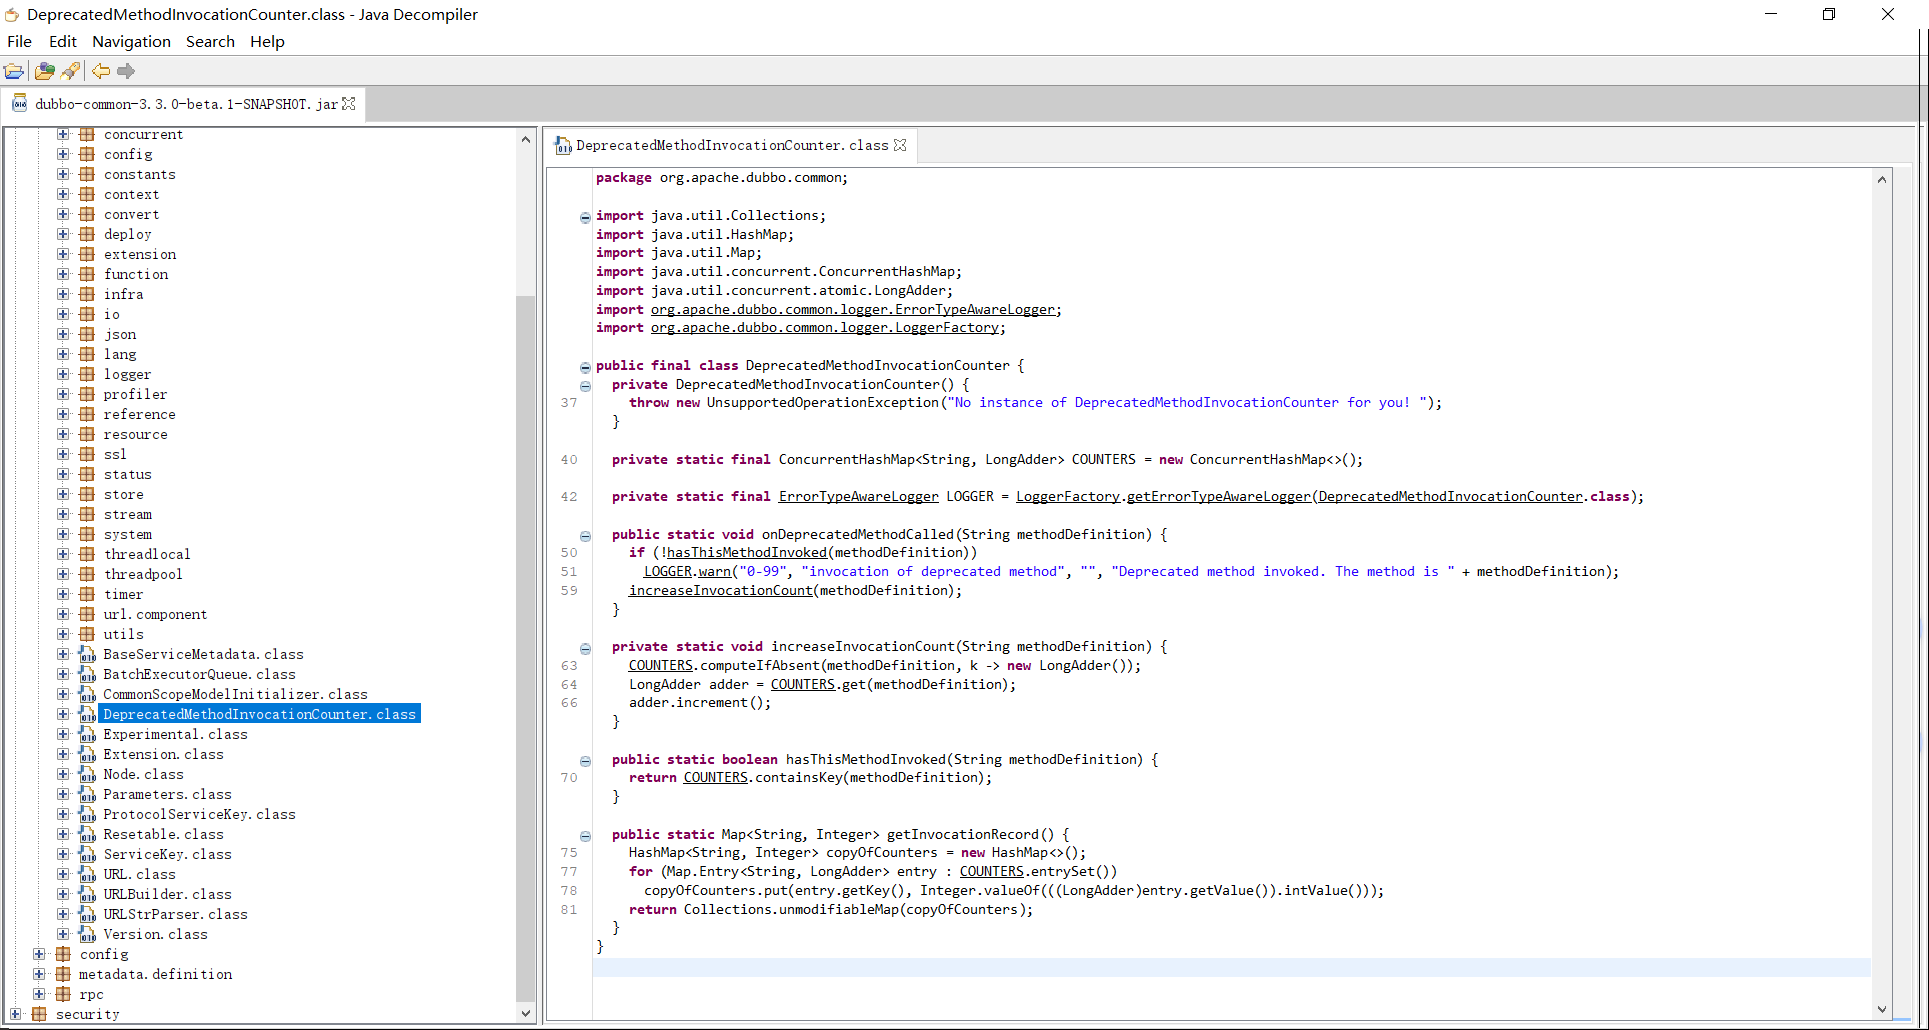Follow the getErrorTypeAwareLogger method link
The image size is (1929, 1030).
click(1218, 496)
